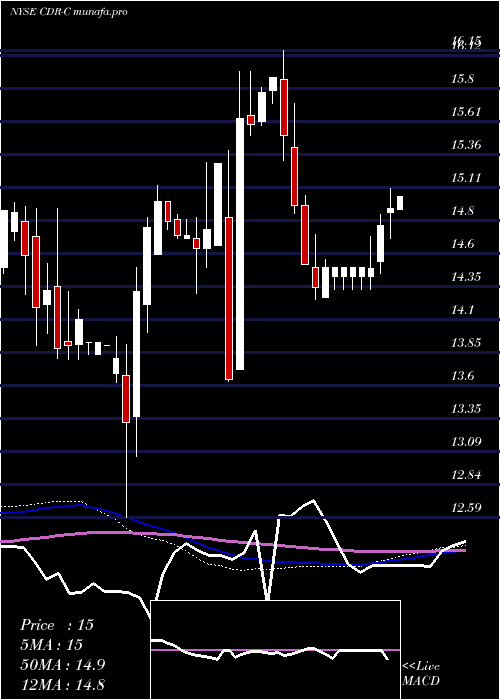Click the 14.35 price axis label

click(466, 277)
